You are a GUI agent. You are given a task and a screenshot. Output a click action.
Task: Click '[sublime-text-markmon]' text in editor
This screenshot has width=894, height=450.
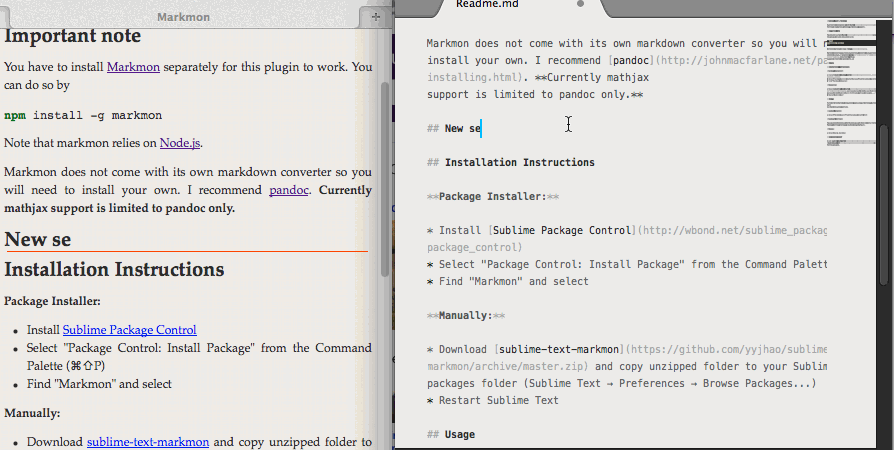pyautogui.click(x=559, y=349)
